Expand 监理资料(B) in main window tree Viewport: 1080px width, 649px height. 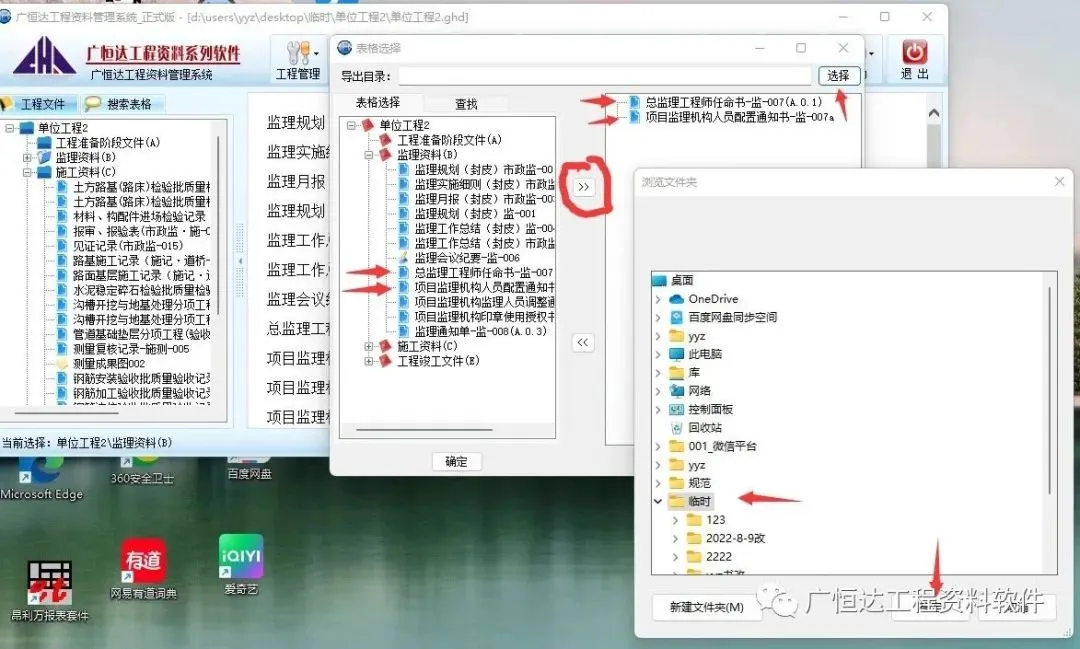pyautogui.click(x=27, y=158)
